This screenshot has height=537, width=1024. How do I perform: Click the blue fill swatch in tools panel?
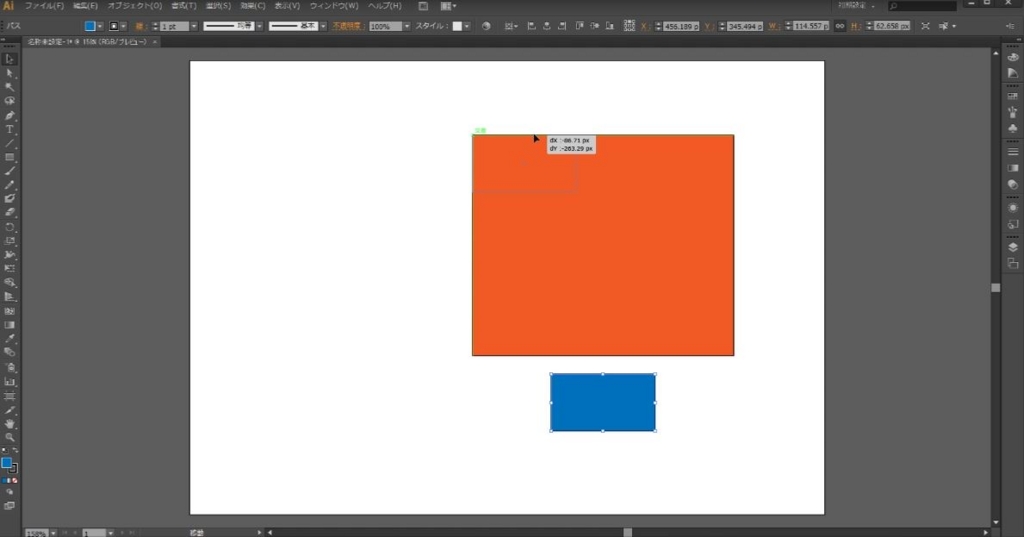(x=7, y=463)
